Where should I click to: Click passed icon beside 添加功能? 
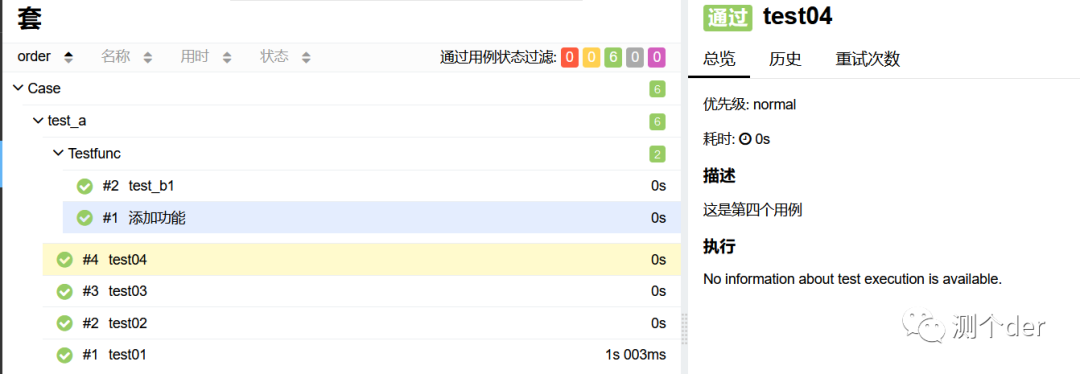tap(85, 218)
